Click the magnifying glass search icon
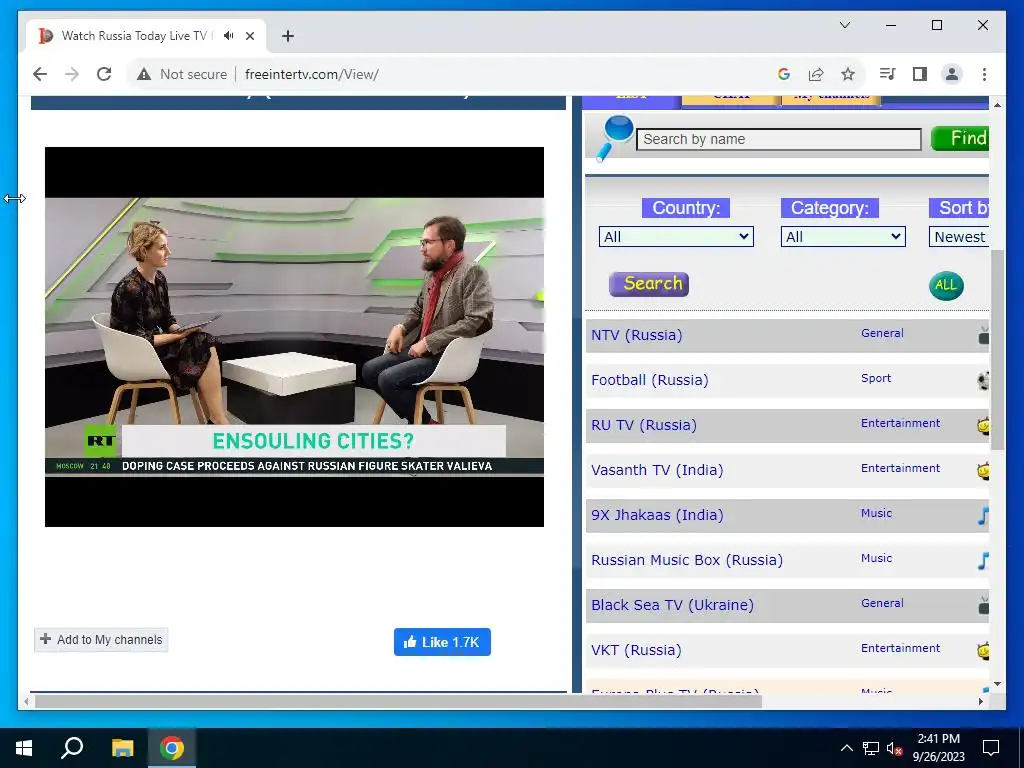The width and height of the screenshot is (1024, 768). pyautogui.click(x=614, y=138)
